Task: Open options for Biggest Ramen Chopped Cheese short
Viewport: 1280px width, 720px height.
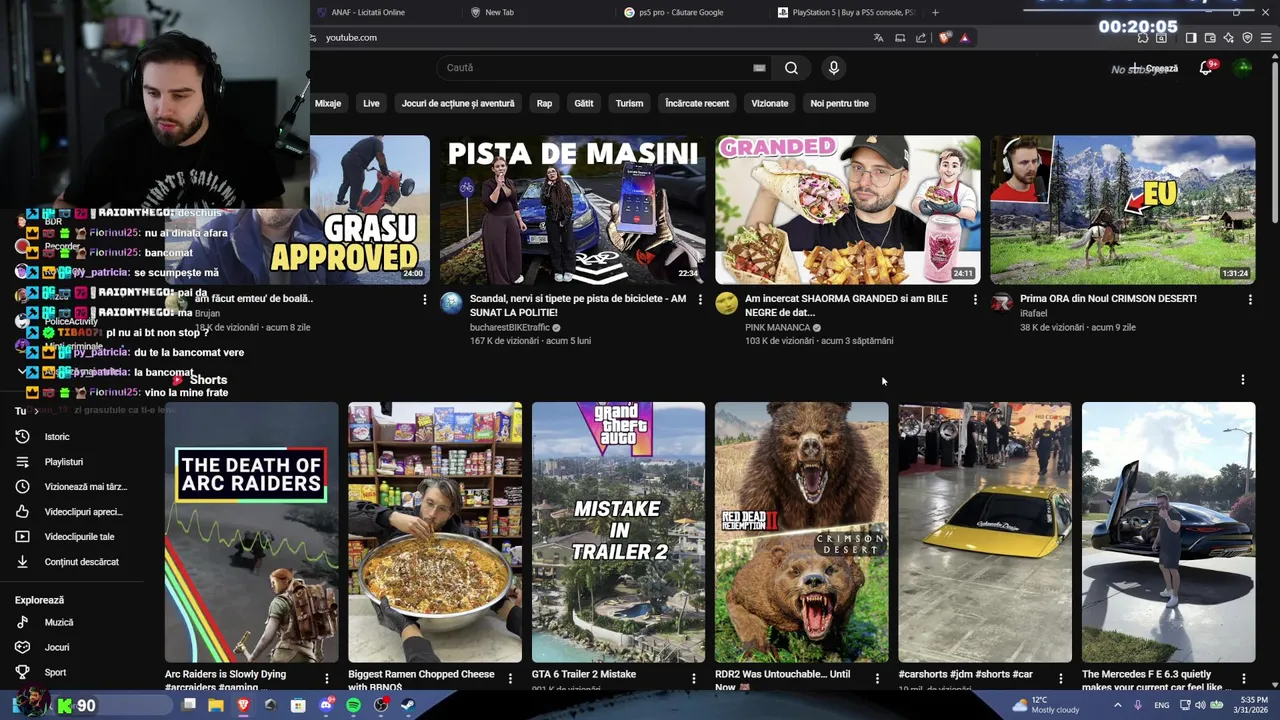Action: pyautogui.click(x=510, y=679)
